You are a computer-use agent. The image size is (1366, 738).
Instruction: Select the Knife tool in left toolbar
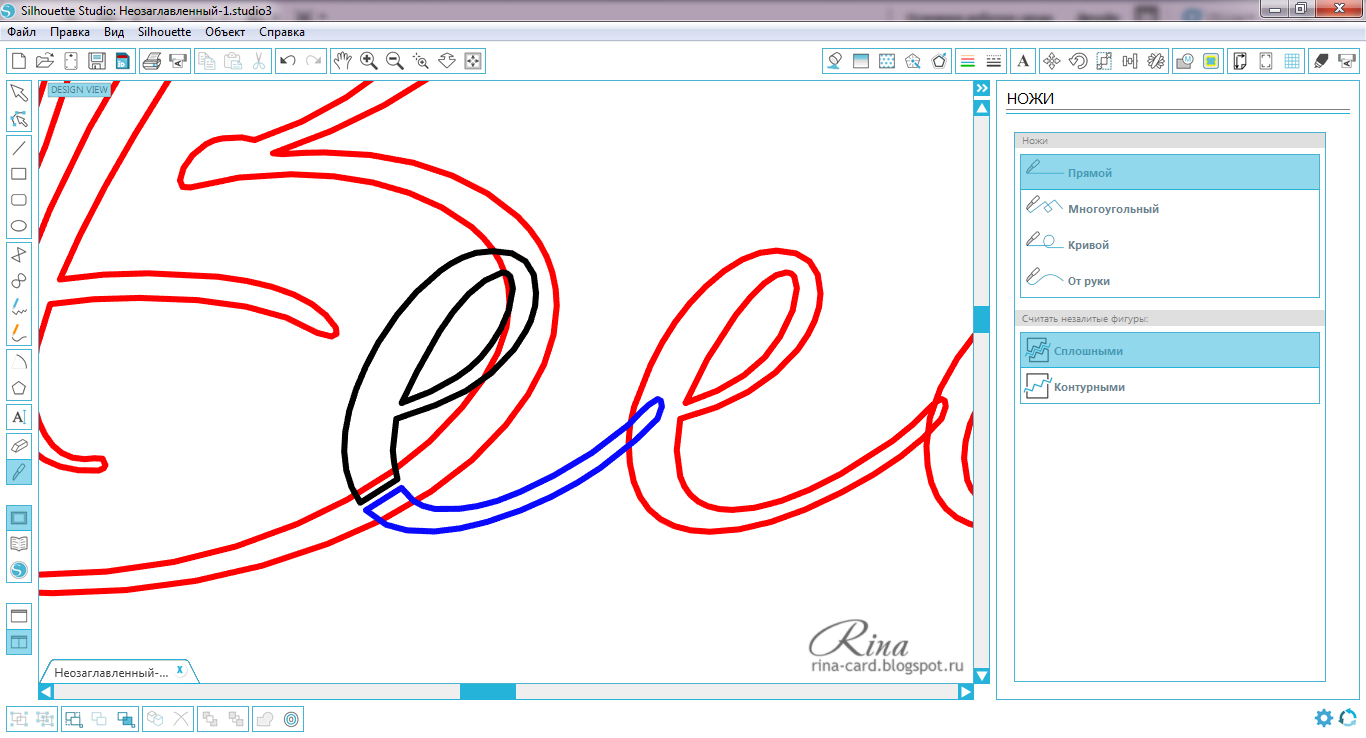click(18, 472)
